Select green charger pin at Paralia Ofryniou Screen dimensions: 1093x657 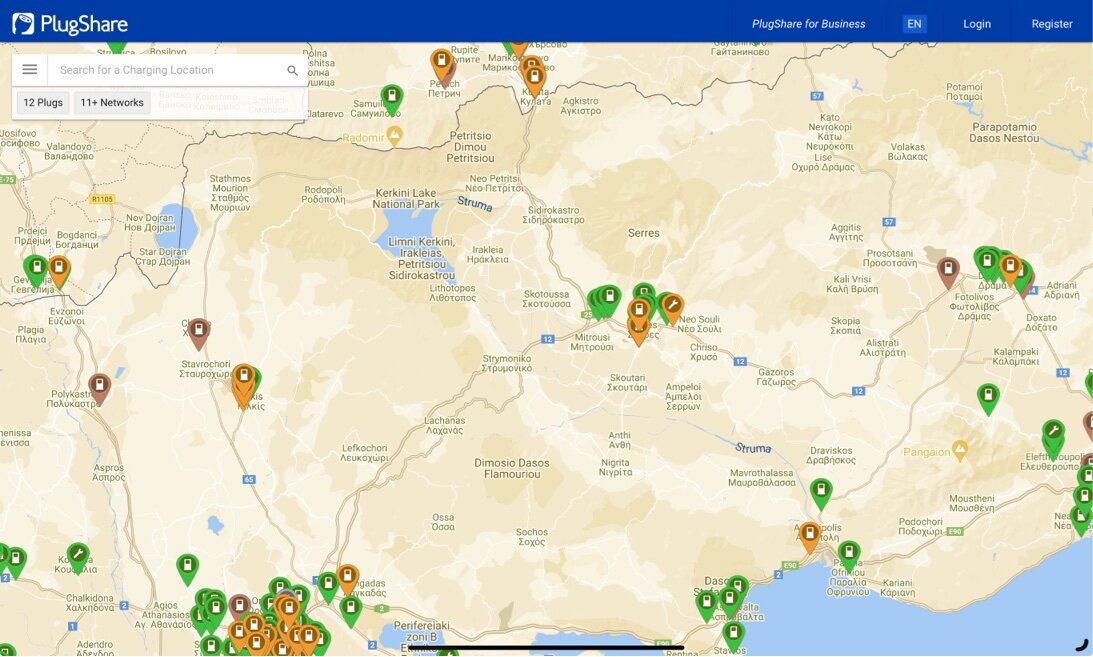click(x=848, y=555)
